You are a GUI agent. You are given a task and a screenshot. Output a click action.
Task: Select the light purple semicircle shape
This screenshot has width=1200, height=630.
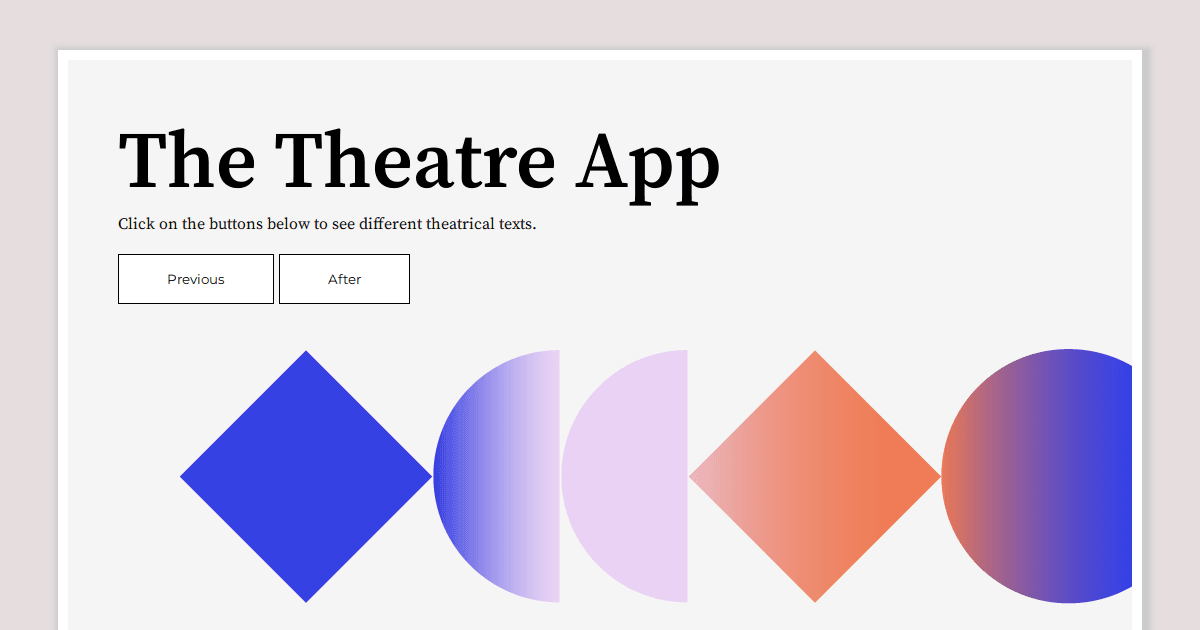[630, 475]
